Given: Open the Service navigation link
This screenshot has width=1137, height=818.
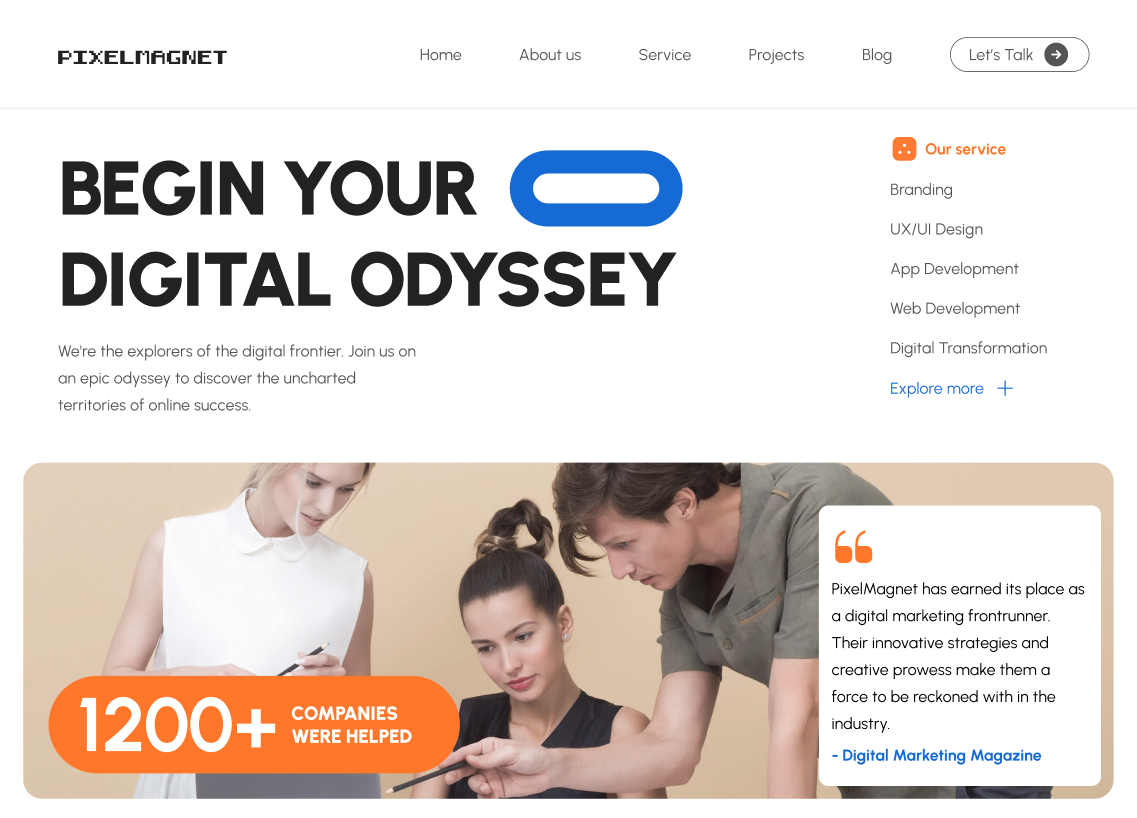Looking at the screenshot, I should pos(664,55).
